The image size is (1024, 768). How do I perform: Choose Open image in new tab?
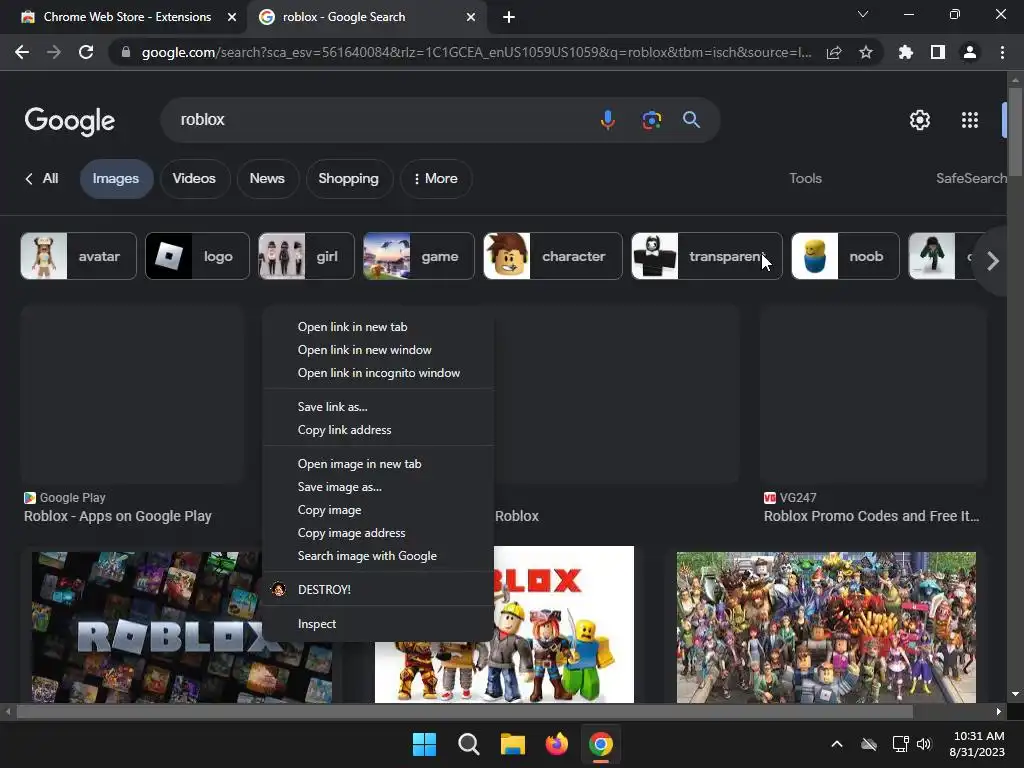pos(377,464)
